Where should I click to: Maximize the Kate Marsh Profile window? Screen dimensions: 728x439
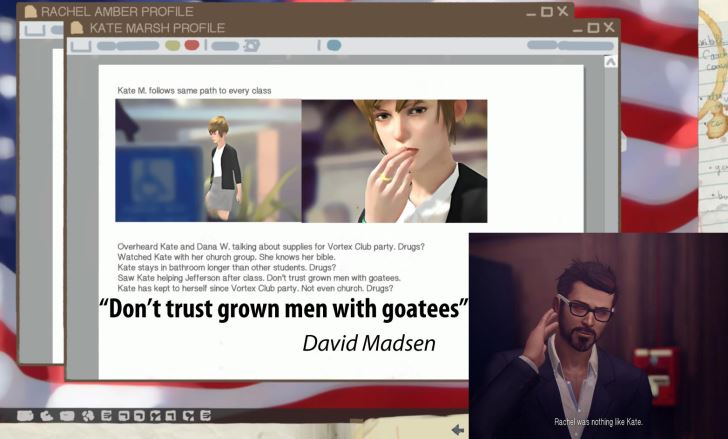point(593,28)
